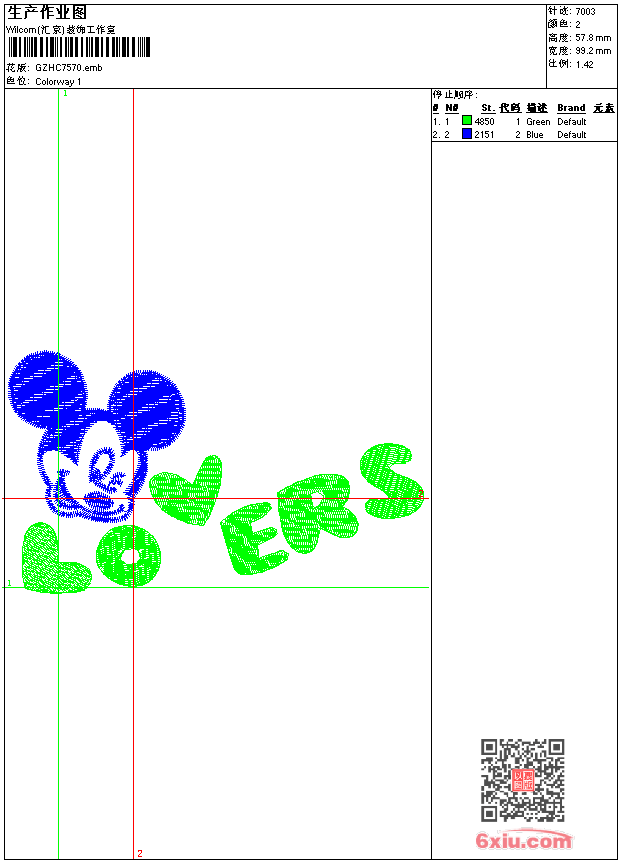Image resolution: width=620 pixels, height=860 pixels.
Task: Click the 代码 column header
Action: point(510,108)
